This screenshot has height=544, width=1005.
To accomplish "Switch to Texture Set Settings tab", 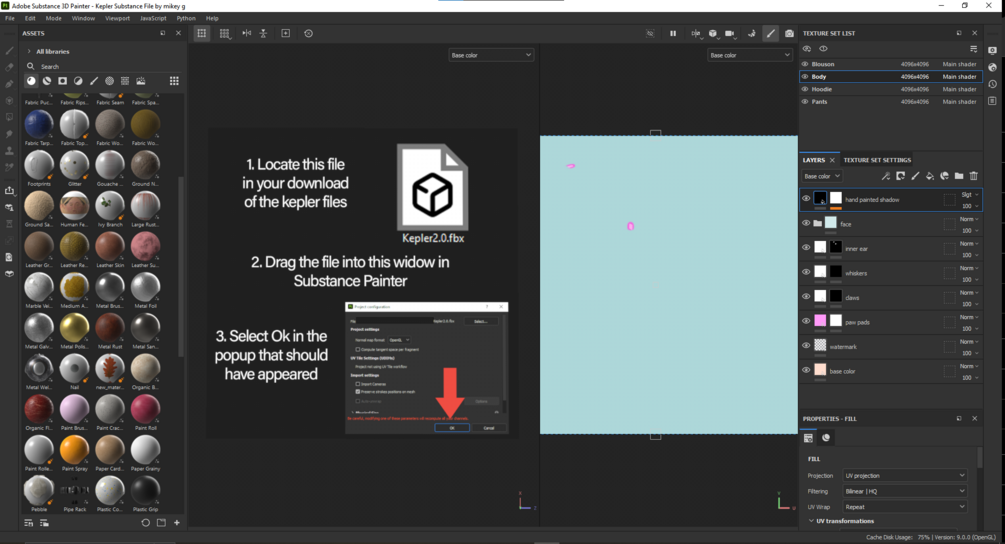I will [877, 160].
